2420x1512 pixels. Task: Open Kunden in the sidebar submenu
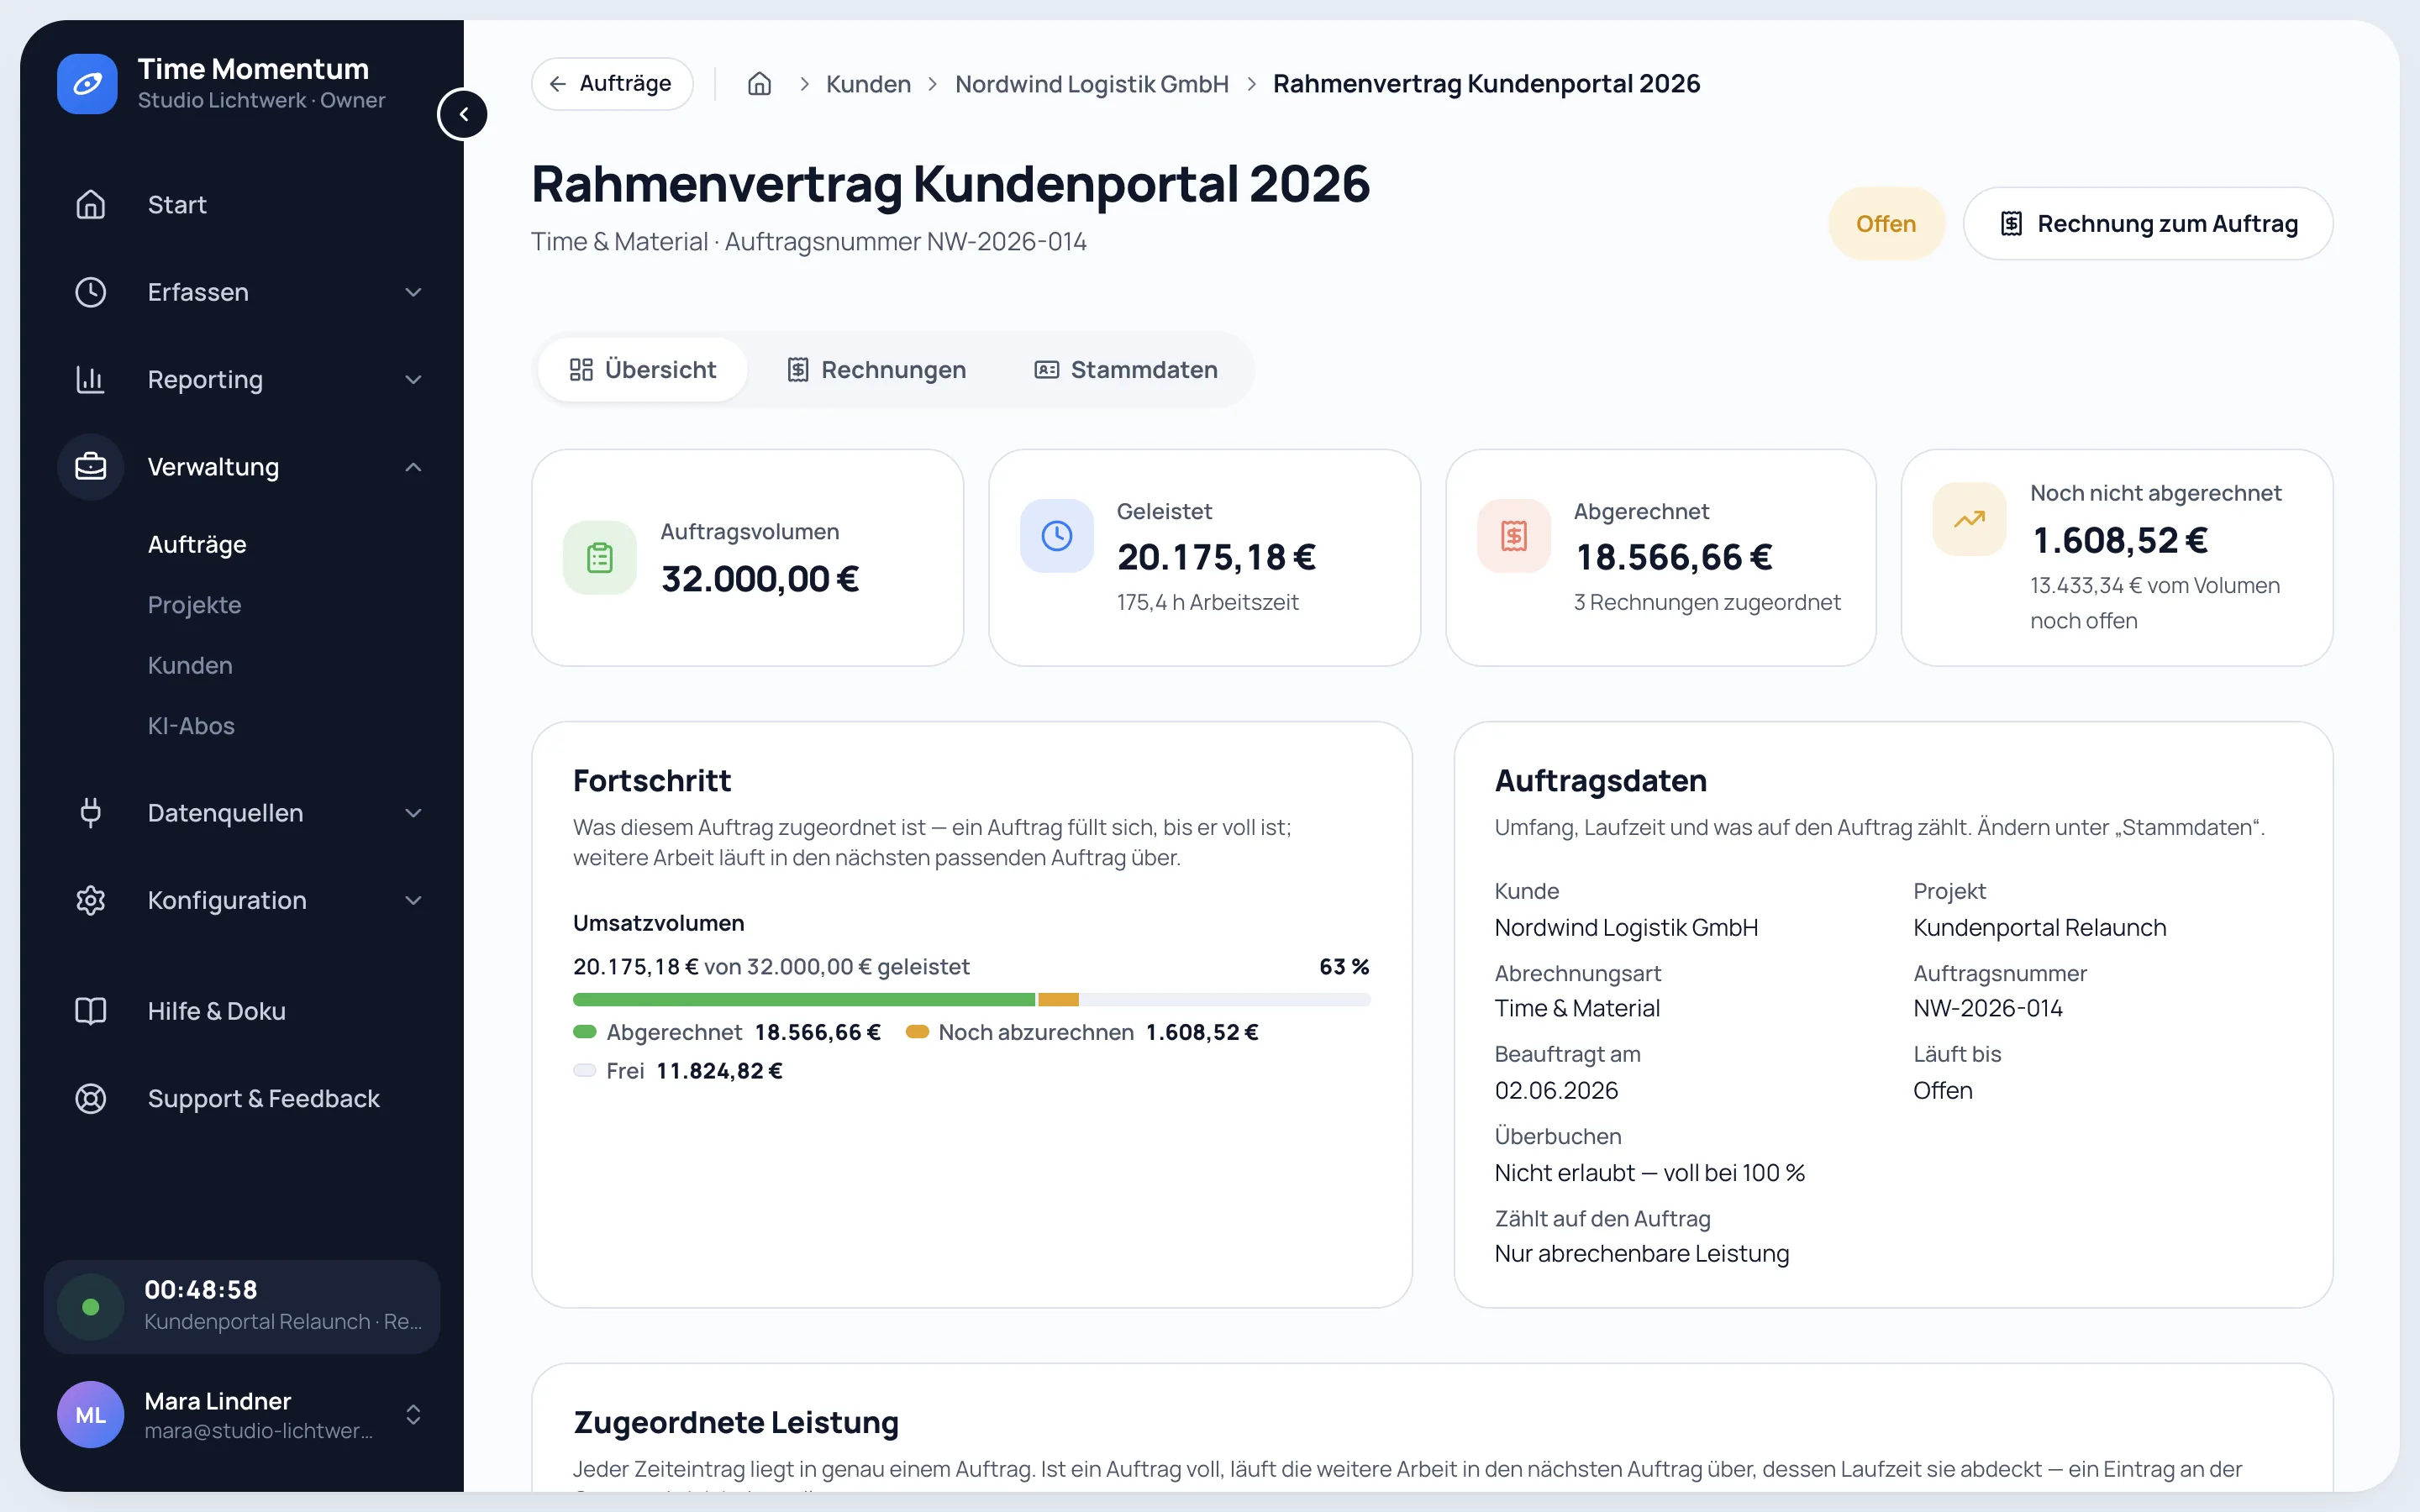(190, 665)
